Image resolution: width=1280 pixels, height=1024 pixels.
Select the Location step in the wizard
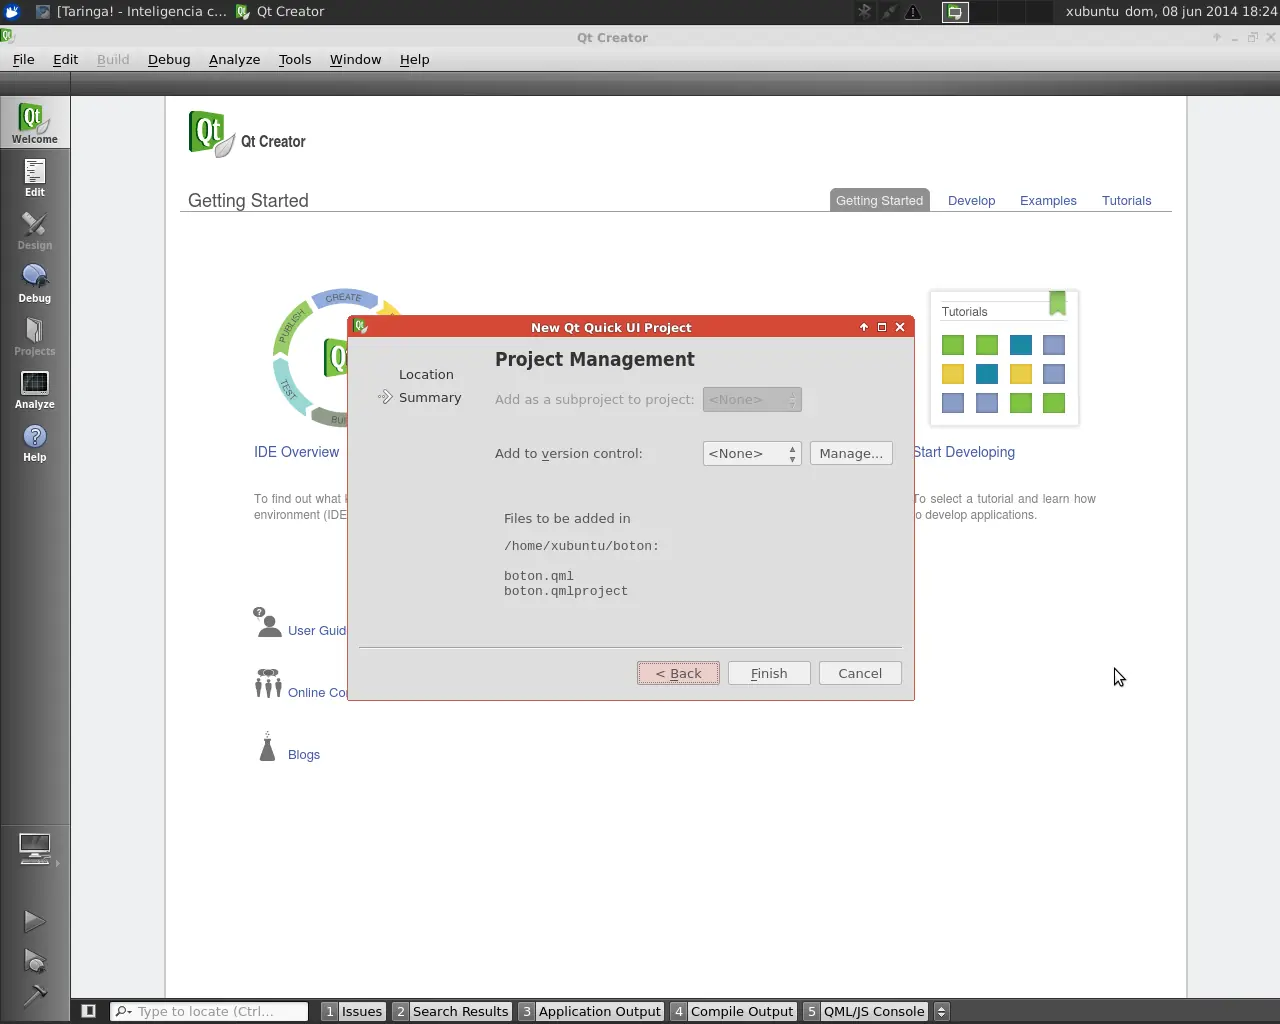426,374
